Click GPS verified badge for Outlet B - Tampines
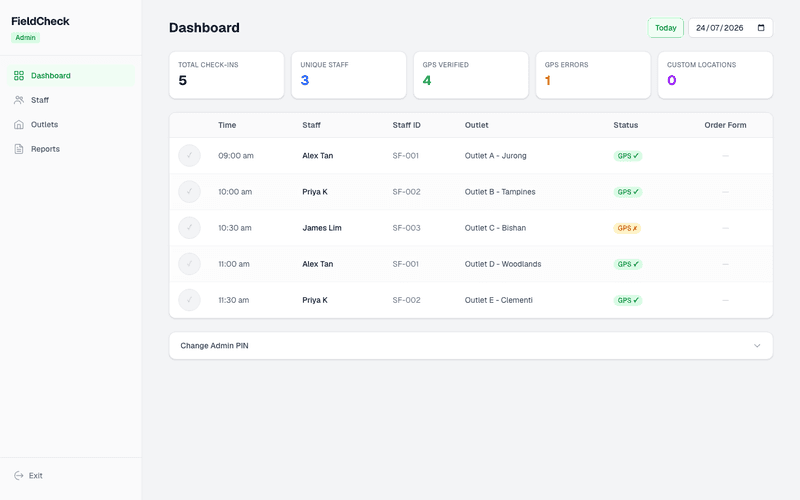Screen dimensions: 800x500 pyautogui.click(x=628, y=192)
